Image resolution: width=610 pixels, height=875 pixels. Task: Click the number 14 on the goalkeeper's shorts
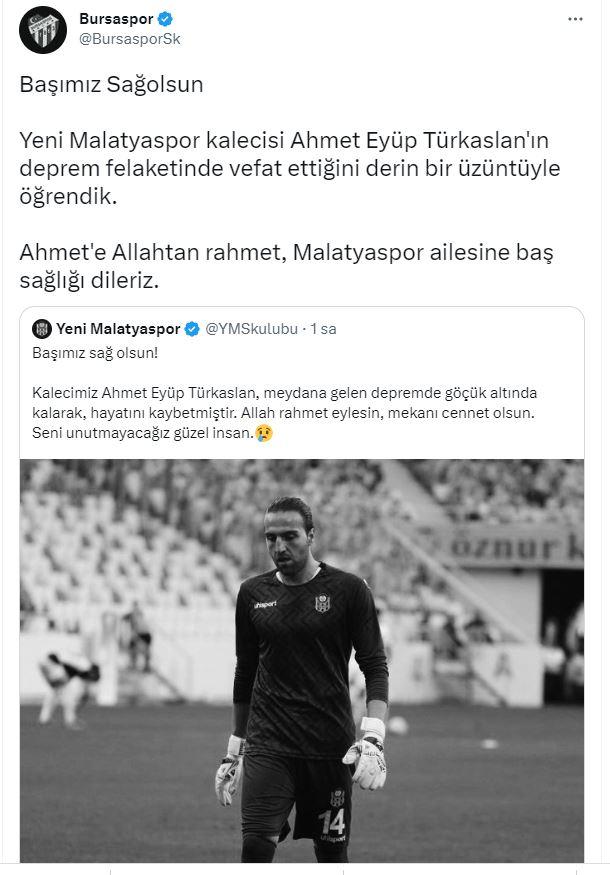(x=332, y=821)
